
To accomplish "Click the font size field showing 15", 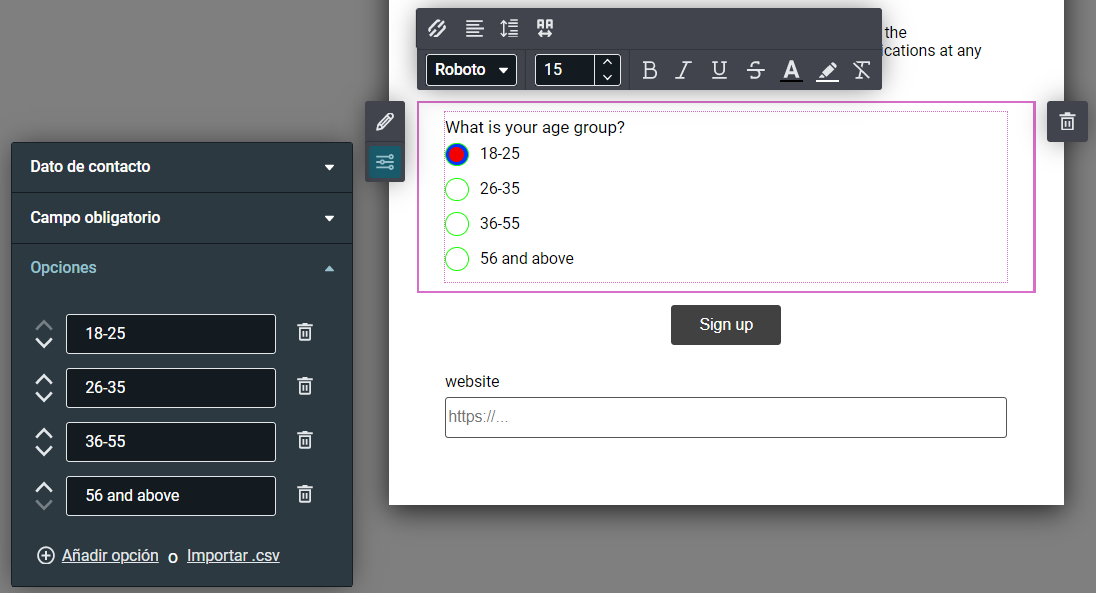I will coord(565,70).
